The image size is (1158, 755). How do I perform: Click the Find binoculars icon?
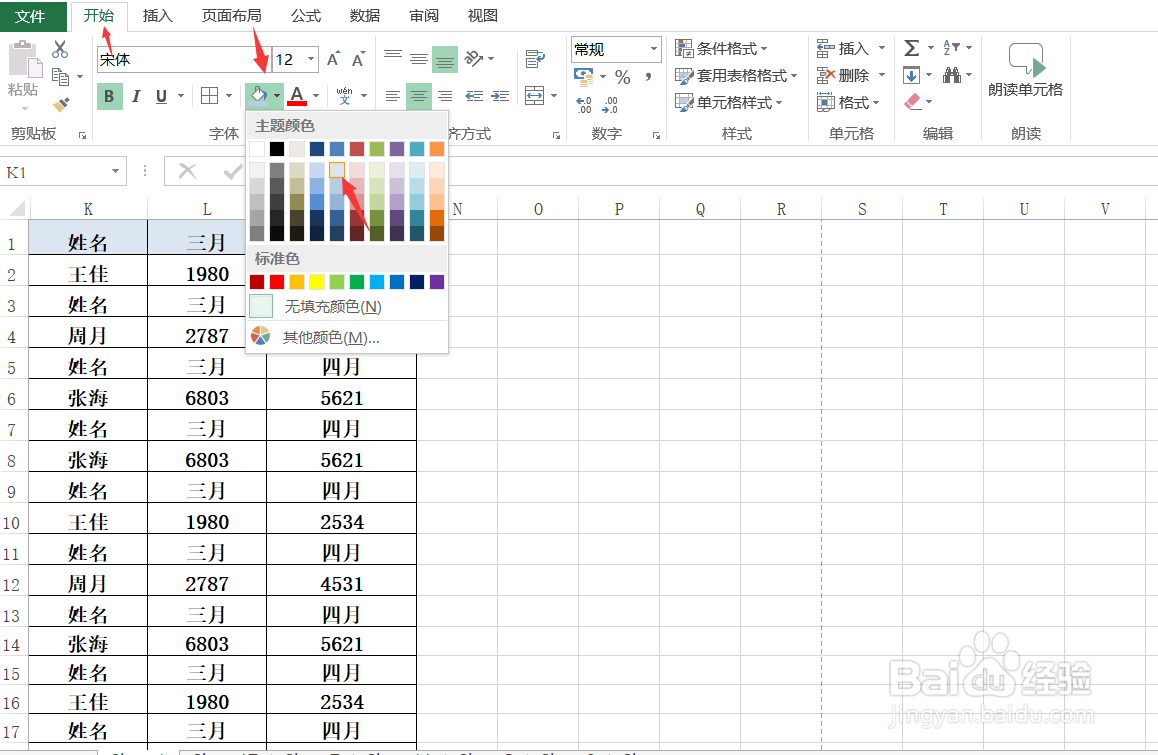[x=952, y=75]
